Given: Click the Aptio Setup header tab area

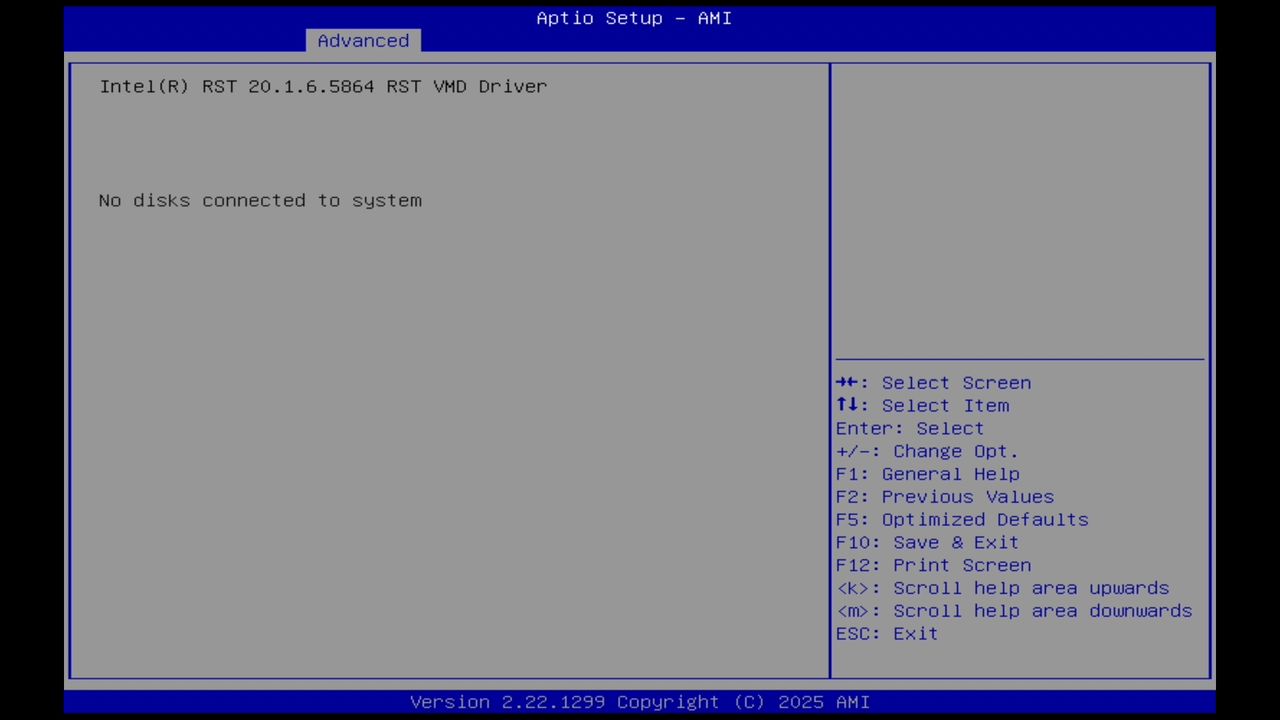Looking at the screenshot, I should 634,18.
